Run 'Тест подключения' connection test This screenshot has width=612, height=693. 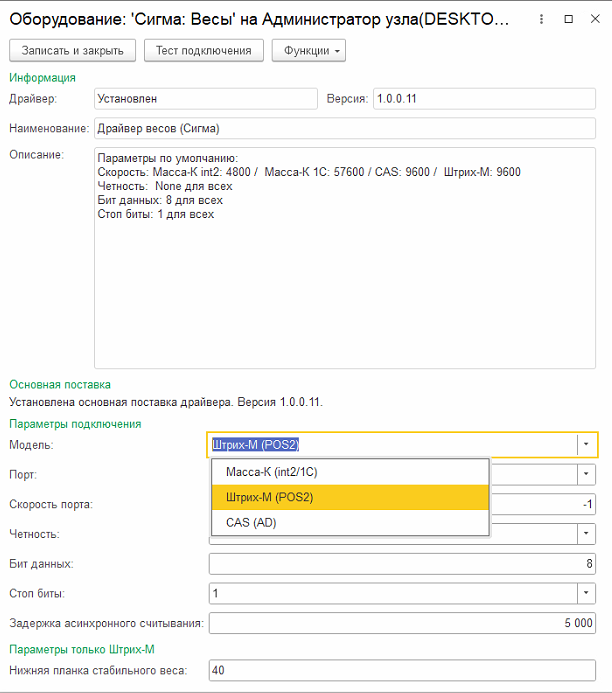[x=204, y=50]
